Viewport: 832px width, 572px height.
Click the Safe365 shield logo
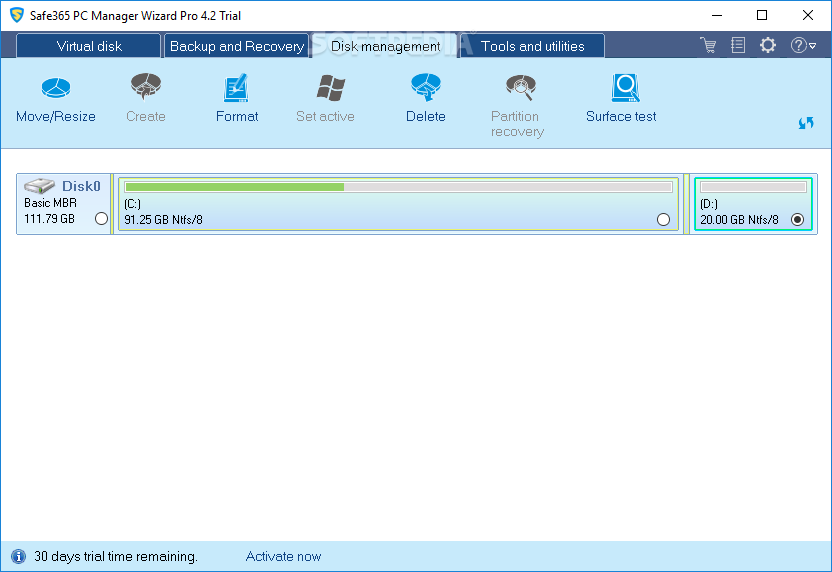17,15
